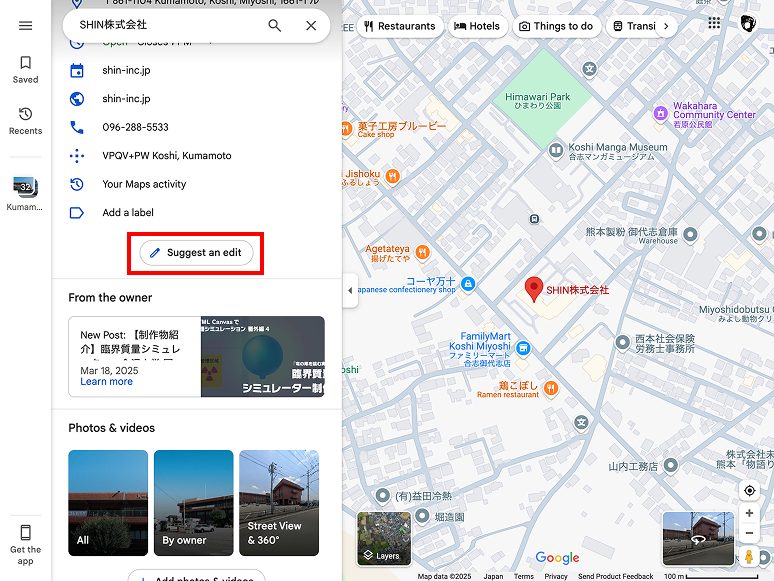Image resolution: width=774 pixels, height=581 pixels.
Task: Click FamilyMart Koshi Miyoshi store marker
Action: pos(523,349)
